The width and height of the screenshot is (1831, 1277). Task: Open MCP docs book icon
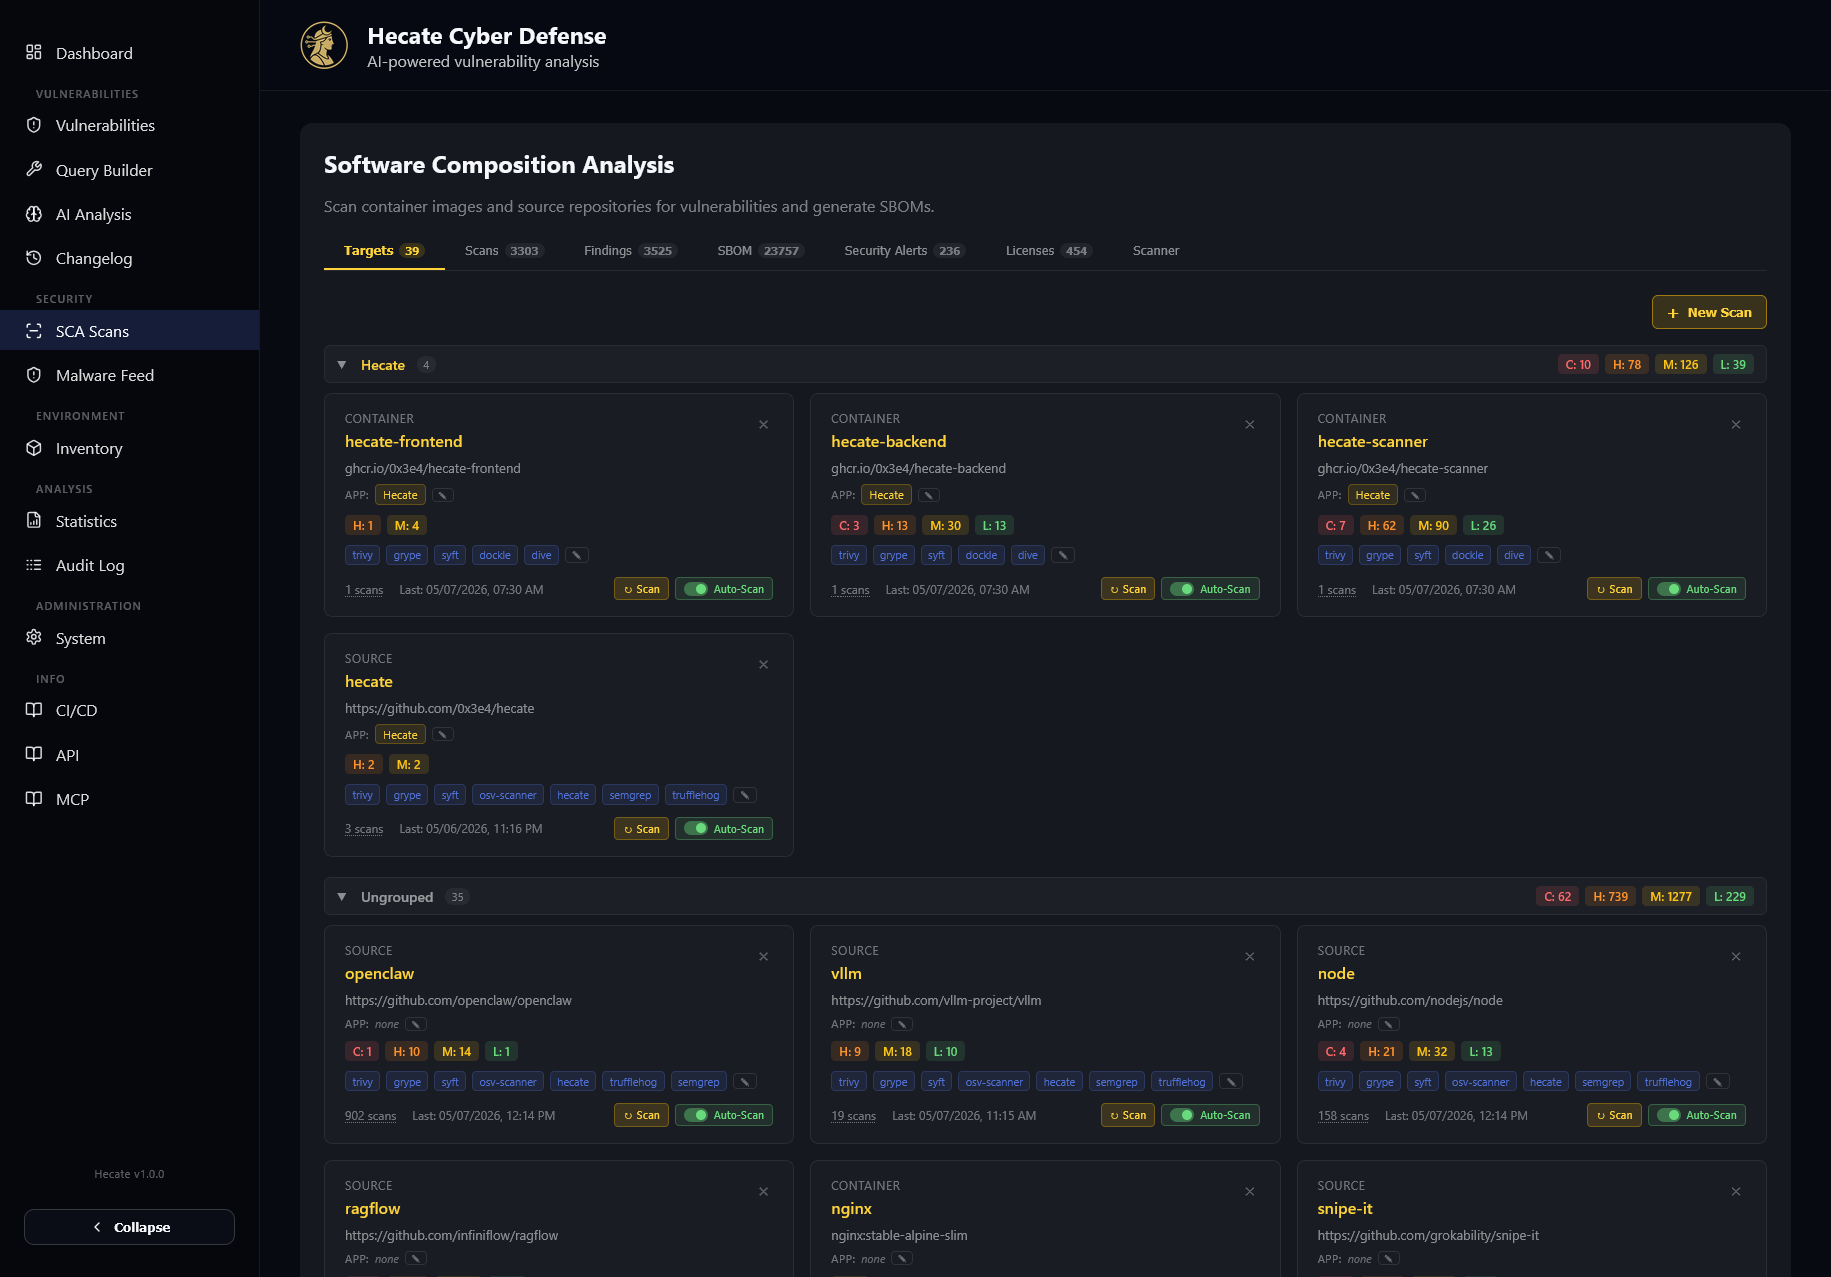click(x=34, y=798)
